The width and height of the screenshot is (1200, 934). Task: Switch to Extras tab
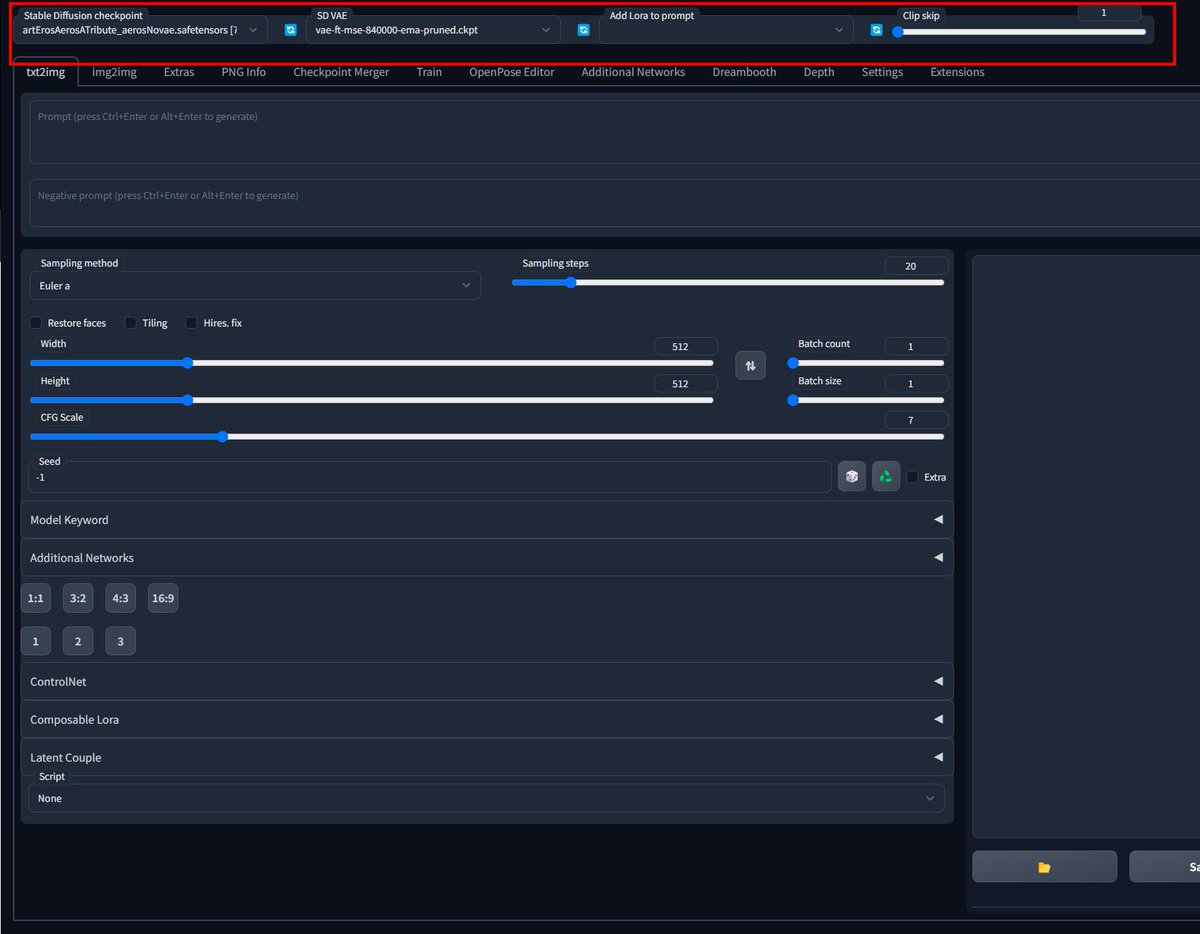coord(179,72)
